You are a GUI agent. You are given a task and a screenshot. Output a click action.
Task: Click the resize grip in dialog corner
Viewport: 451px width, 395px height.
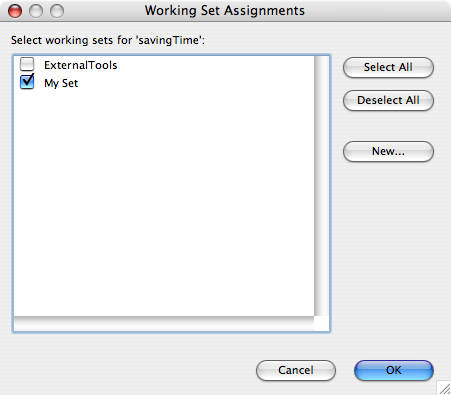click(444, 388)
